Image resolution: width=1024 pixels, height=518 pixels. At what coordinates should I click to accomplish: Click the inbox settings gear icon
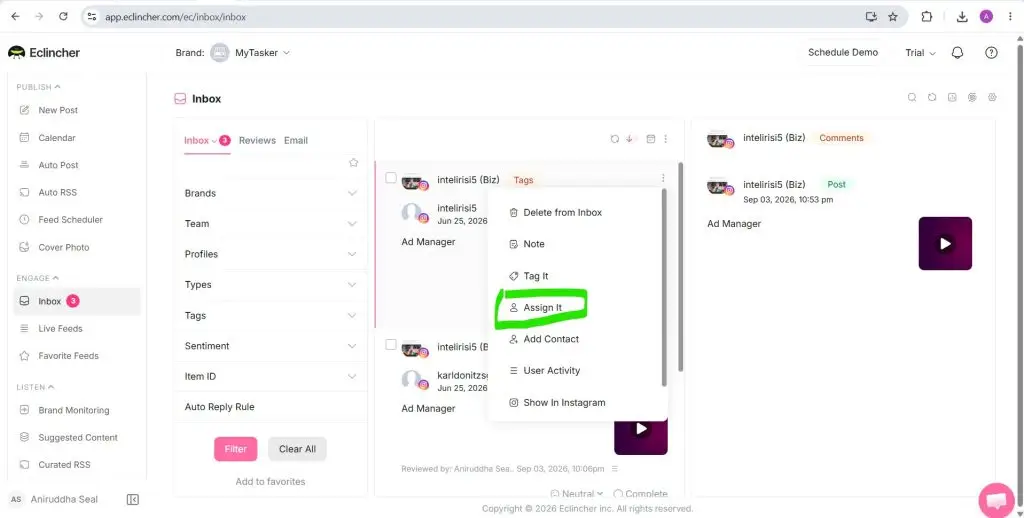[x=993, y=97]
